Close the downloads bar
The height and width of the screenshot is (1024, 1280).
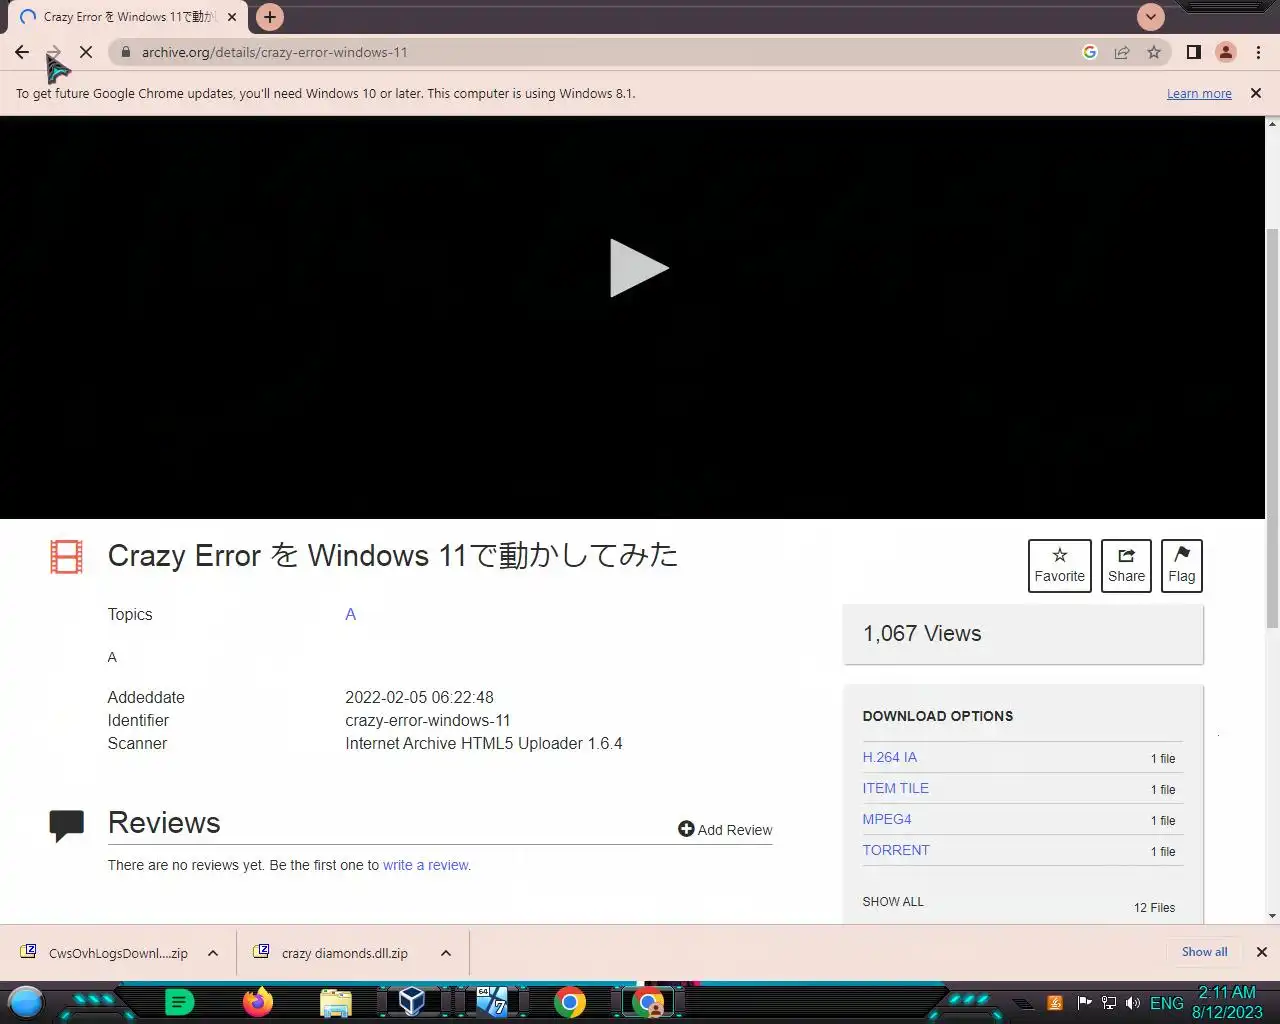(x=1262, y=952)
